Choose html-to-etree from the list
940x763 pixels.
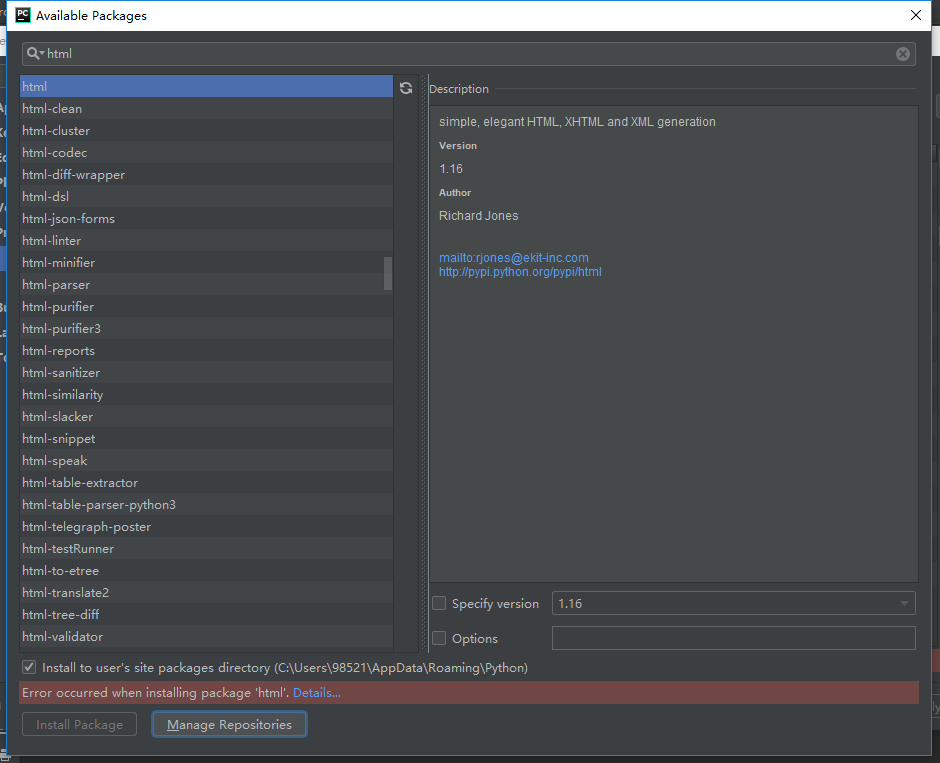click(206, 571)
